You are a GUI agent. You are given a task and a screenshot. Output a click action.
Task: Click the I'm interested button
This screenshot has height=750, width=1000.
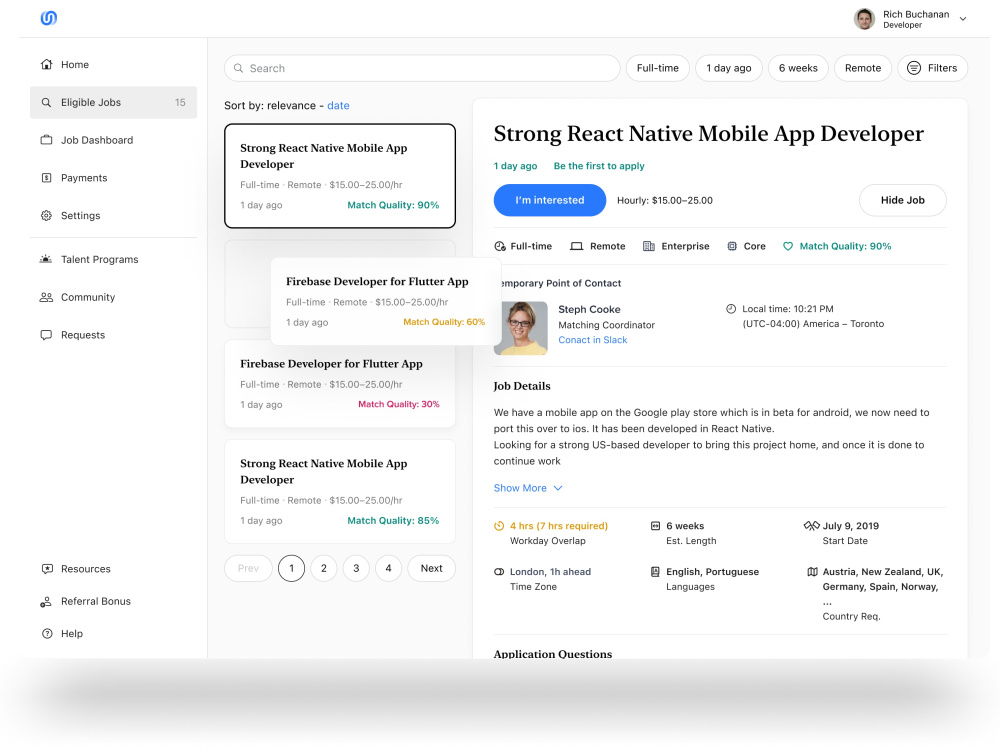coord(550,200)
